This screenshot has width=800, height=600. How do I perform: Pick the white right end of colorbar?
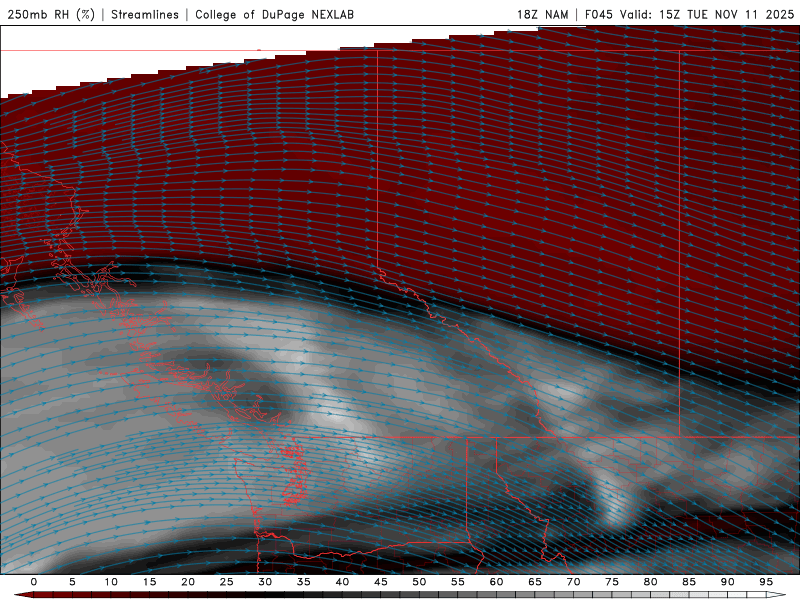coord(776,595)
